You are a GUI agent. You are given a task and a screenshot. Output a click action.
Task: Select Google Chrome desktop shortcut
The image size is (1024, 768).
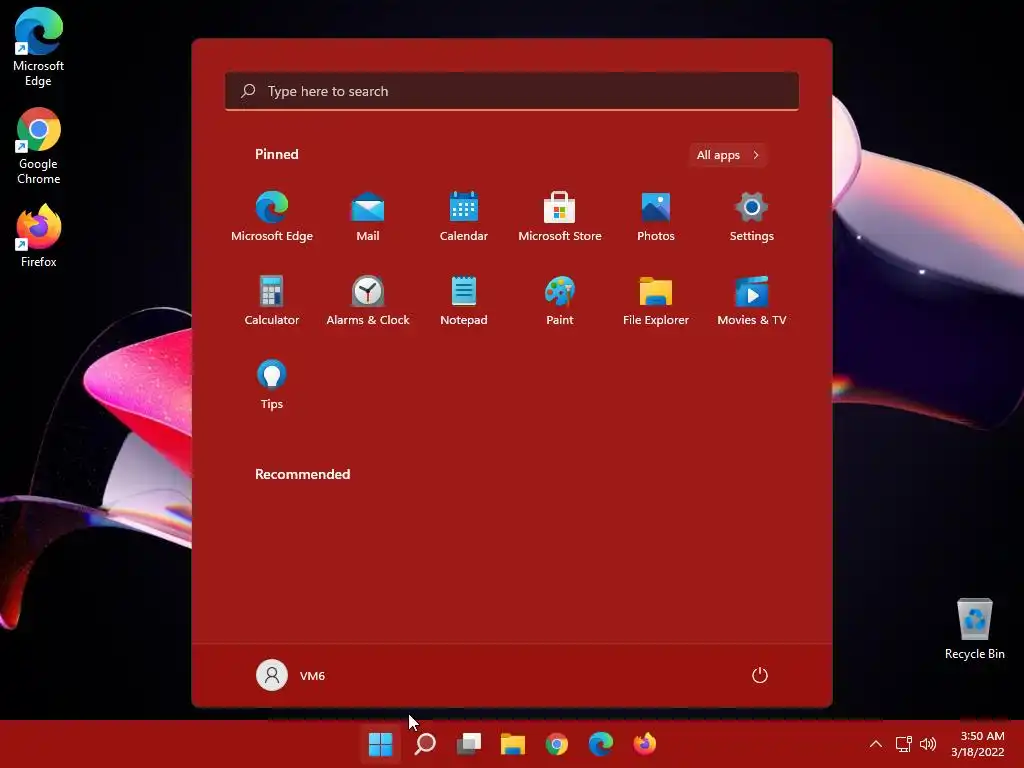(39, 146)
